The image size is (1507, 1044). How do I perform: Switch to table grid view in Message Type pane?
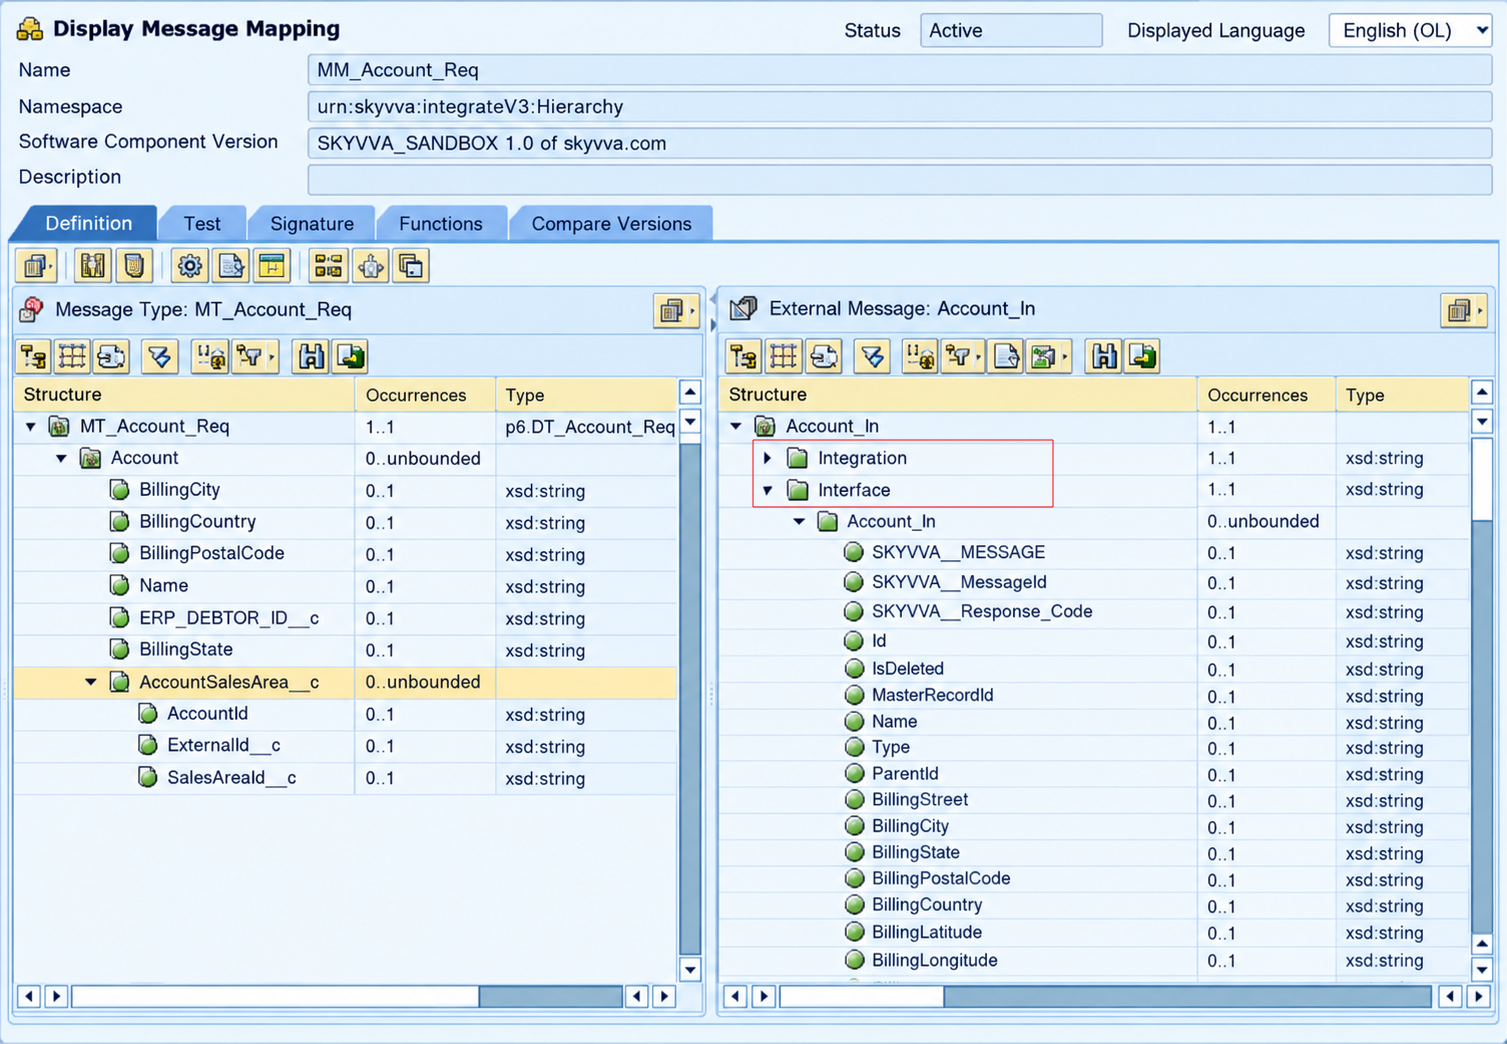coord(72,356)
